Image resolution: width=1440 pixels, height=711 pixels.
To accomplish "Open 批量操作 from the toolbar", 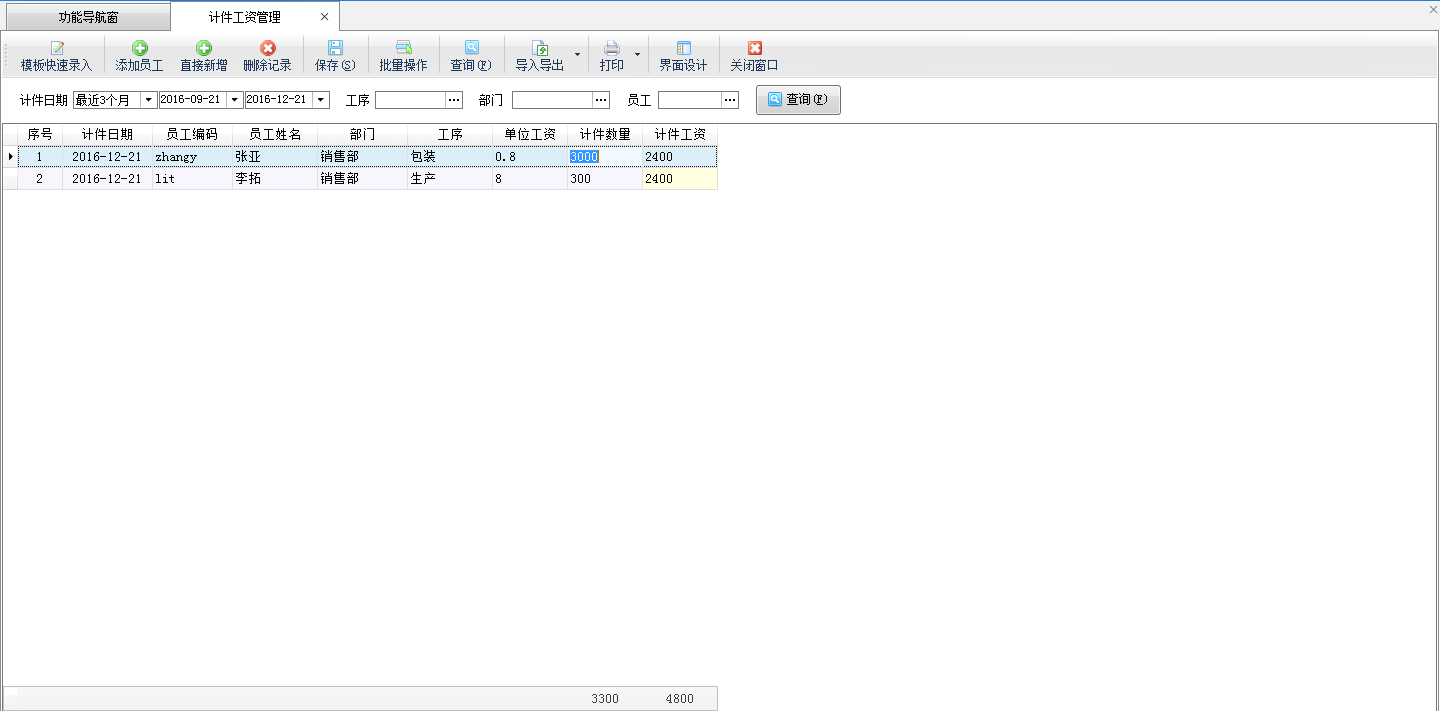I will click(403, 49).
